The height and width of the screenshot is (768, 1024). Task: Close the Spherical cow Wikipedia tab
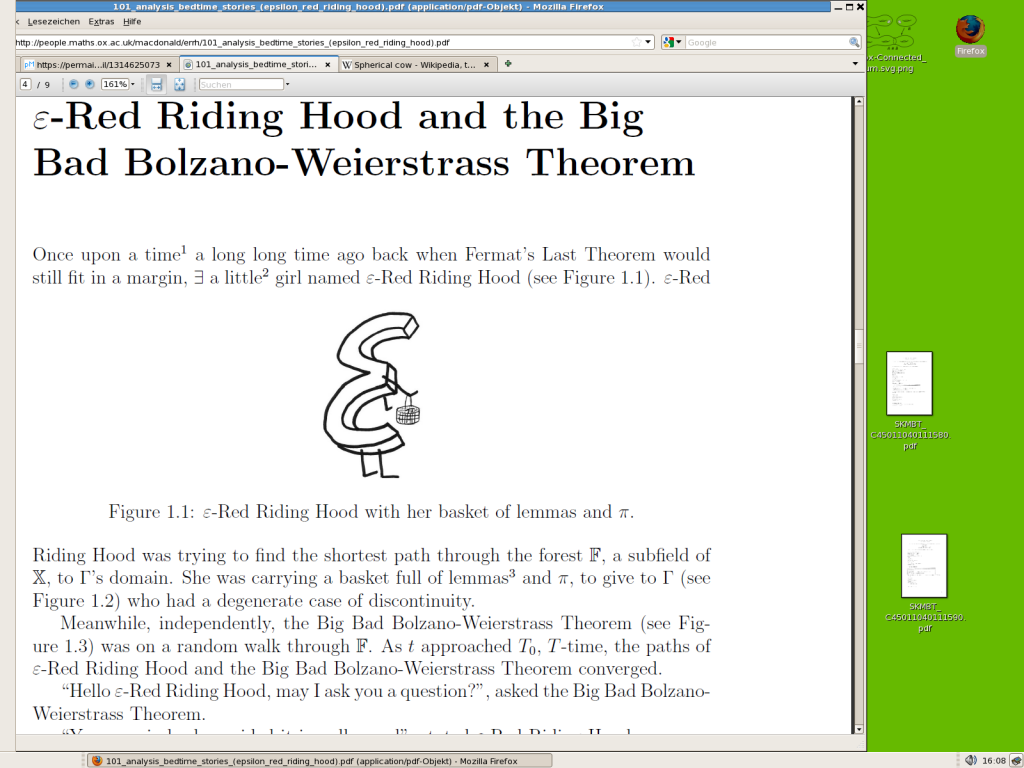pyautogui.click(x=488, y=64)
